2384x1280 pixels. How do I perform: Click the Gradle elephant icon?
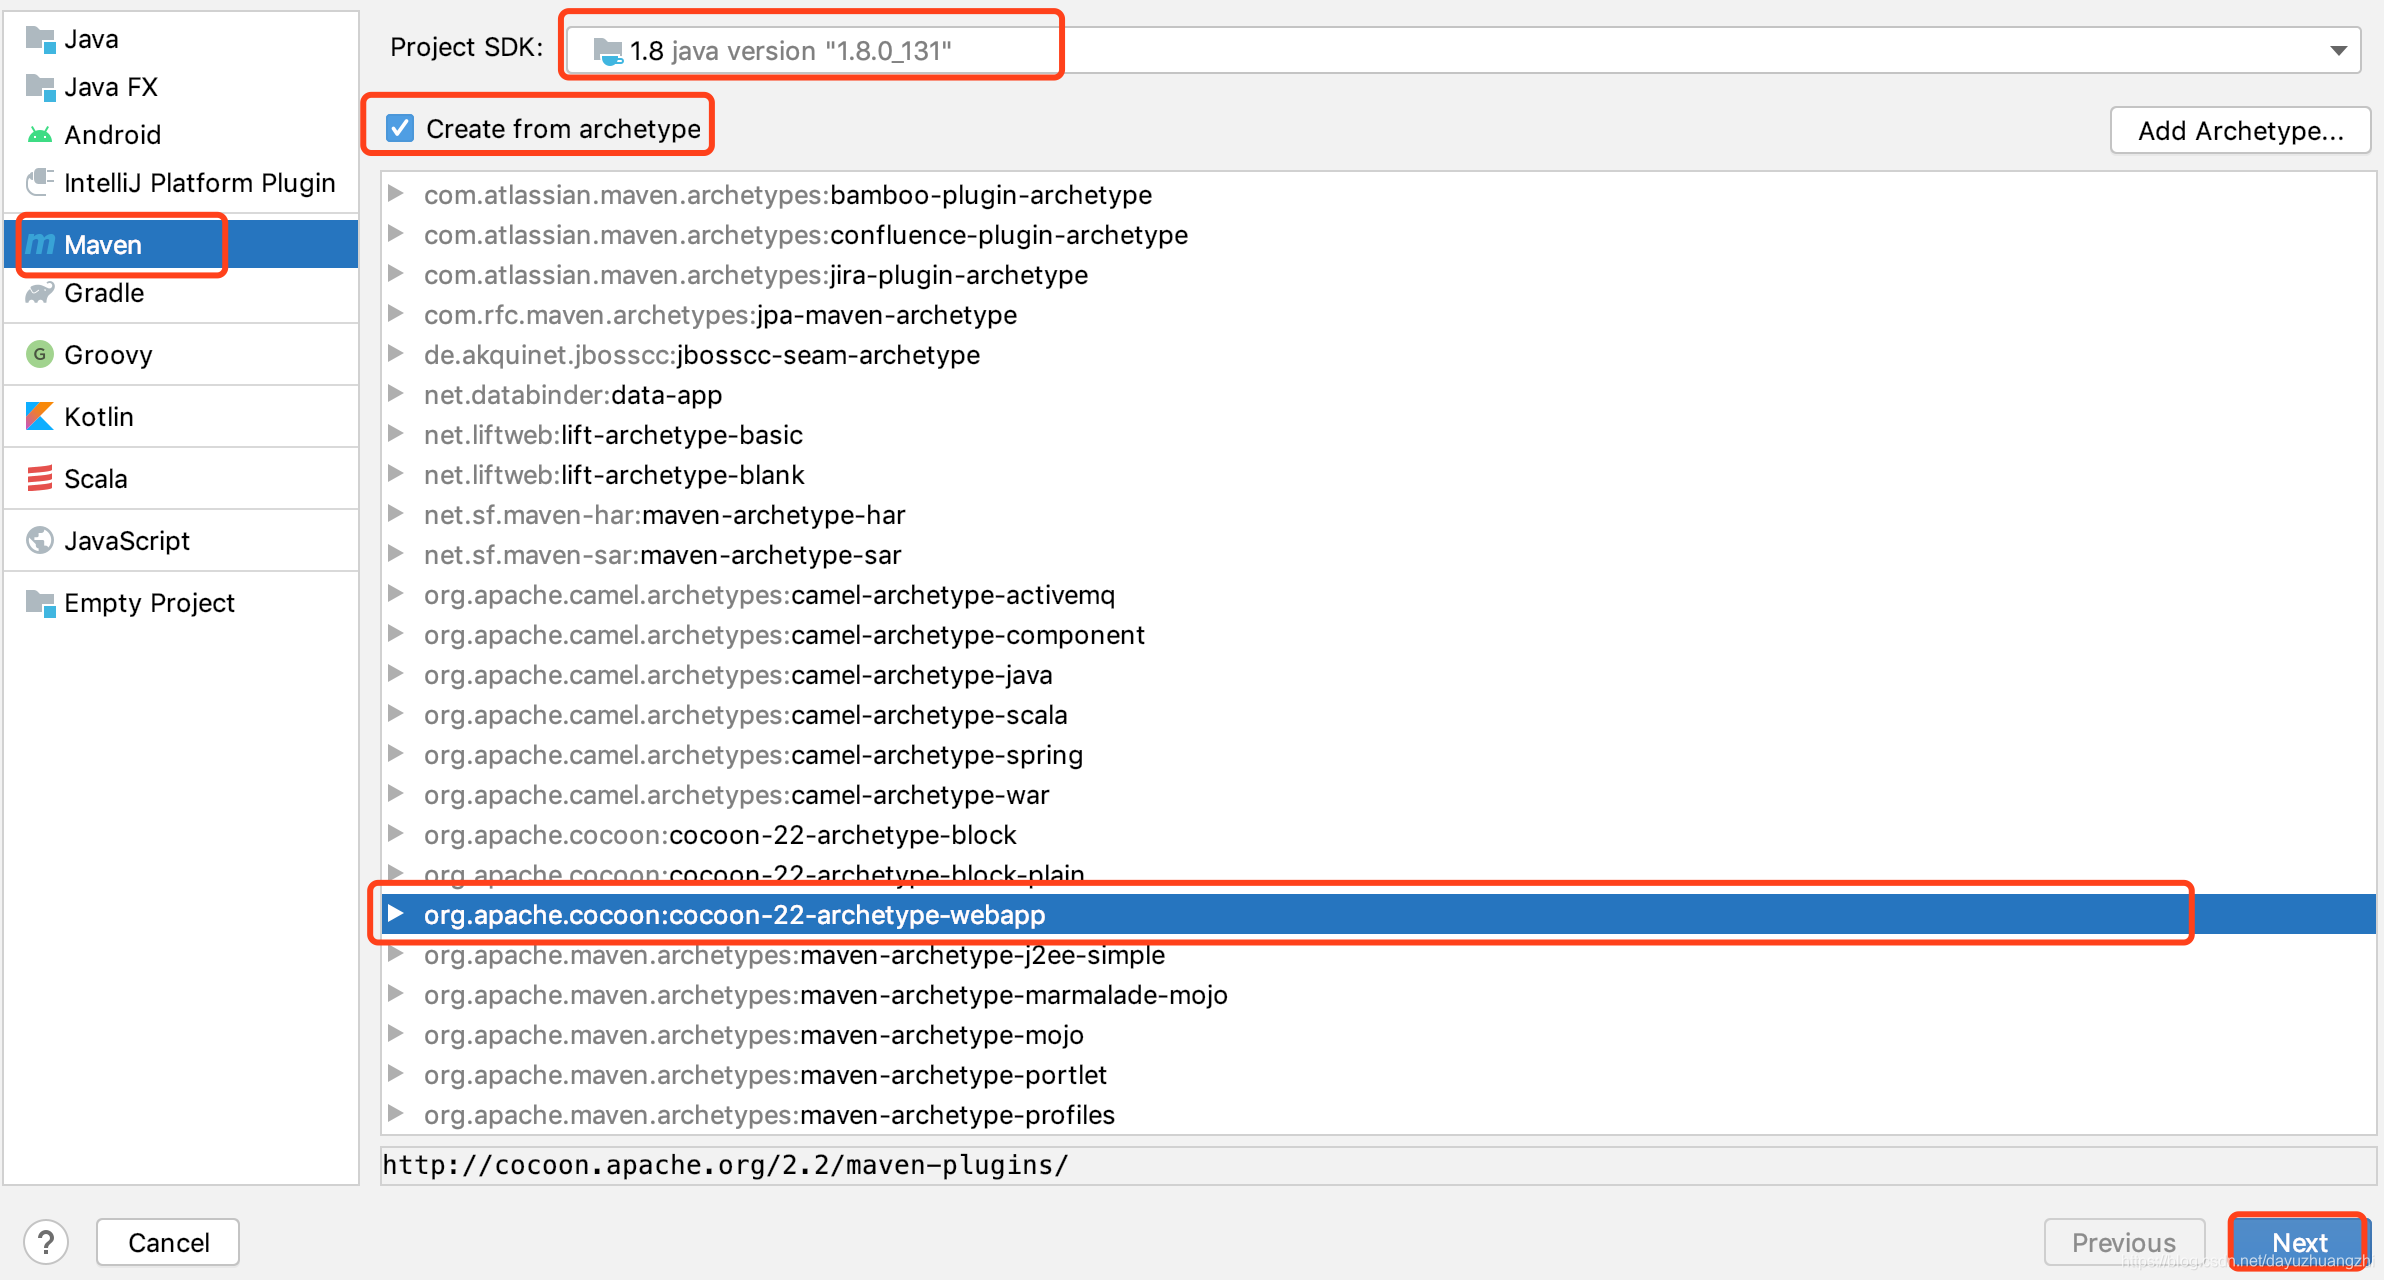[x=40, y=293]
